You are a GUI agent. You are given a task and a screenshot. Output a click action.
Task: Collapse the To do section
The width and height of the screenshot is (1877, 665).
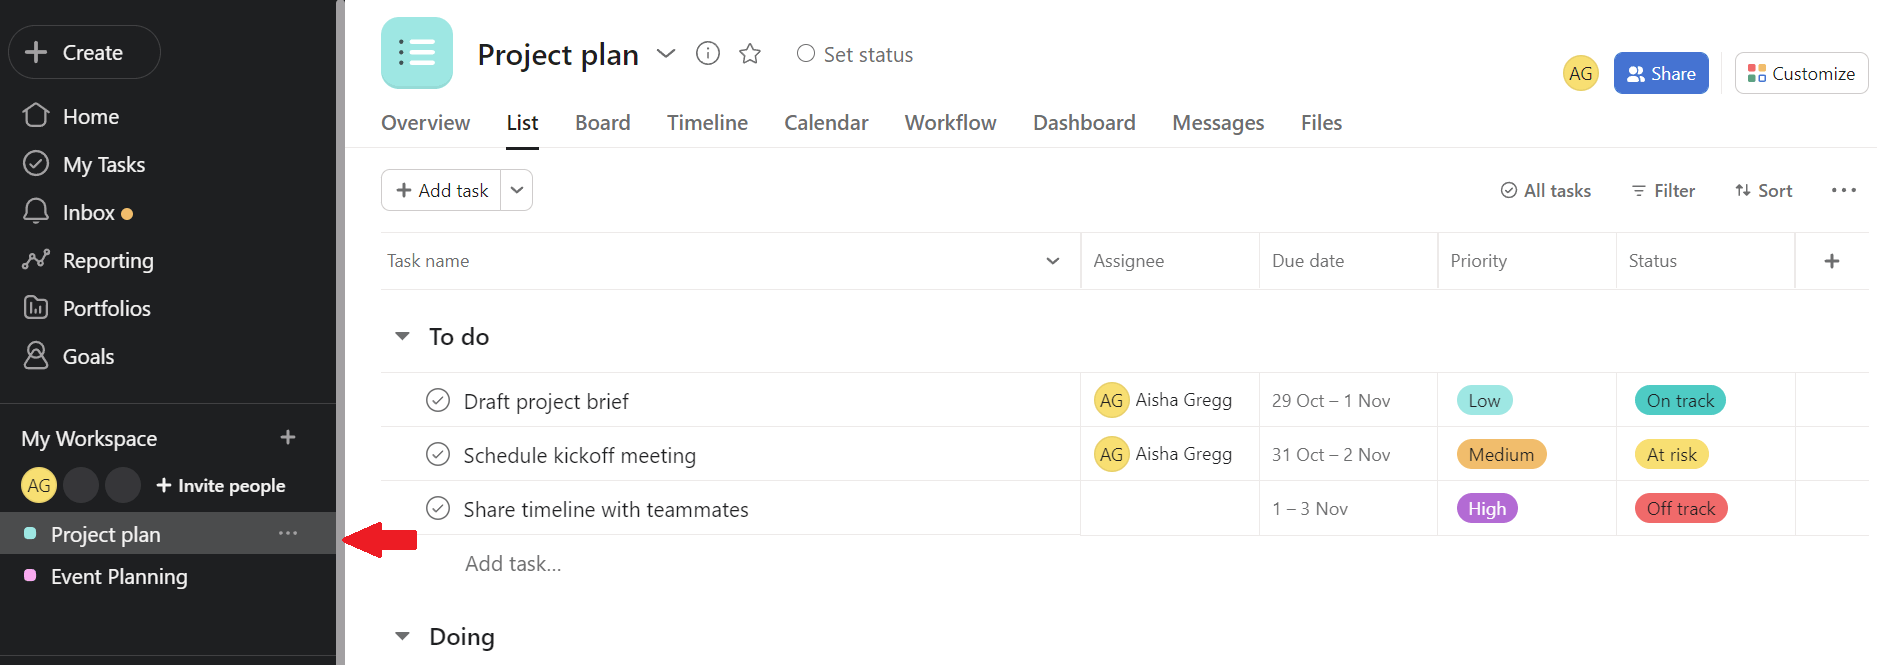(x=402, y=337)
